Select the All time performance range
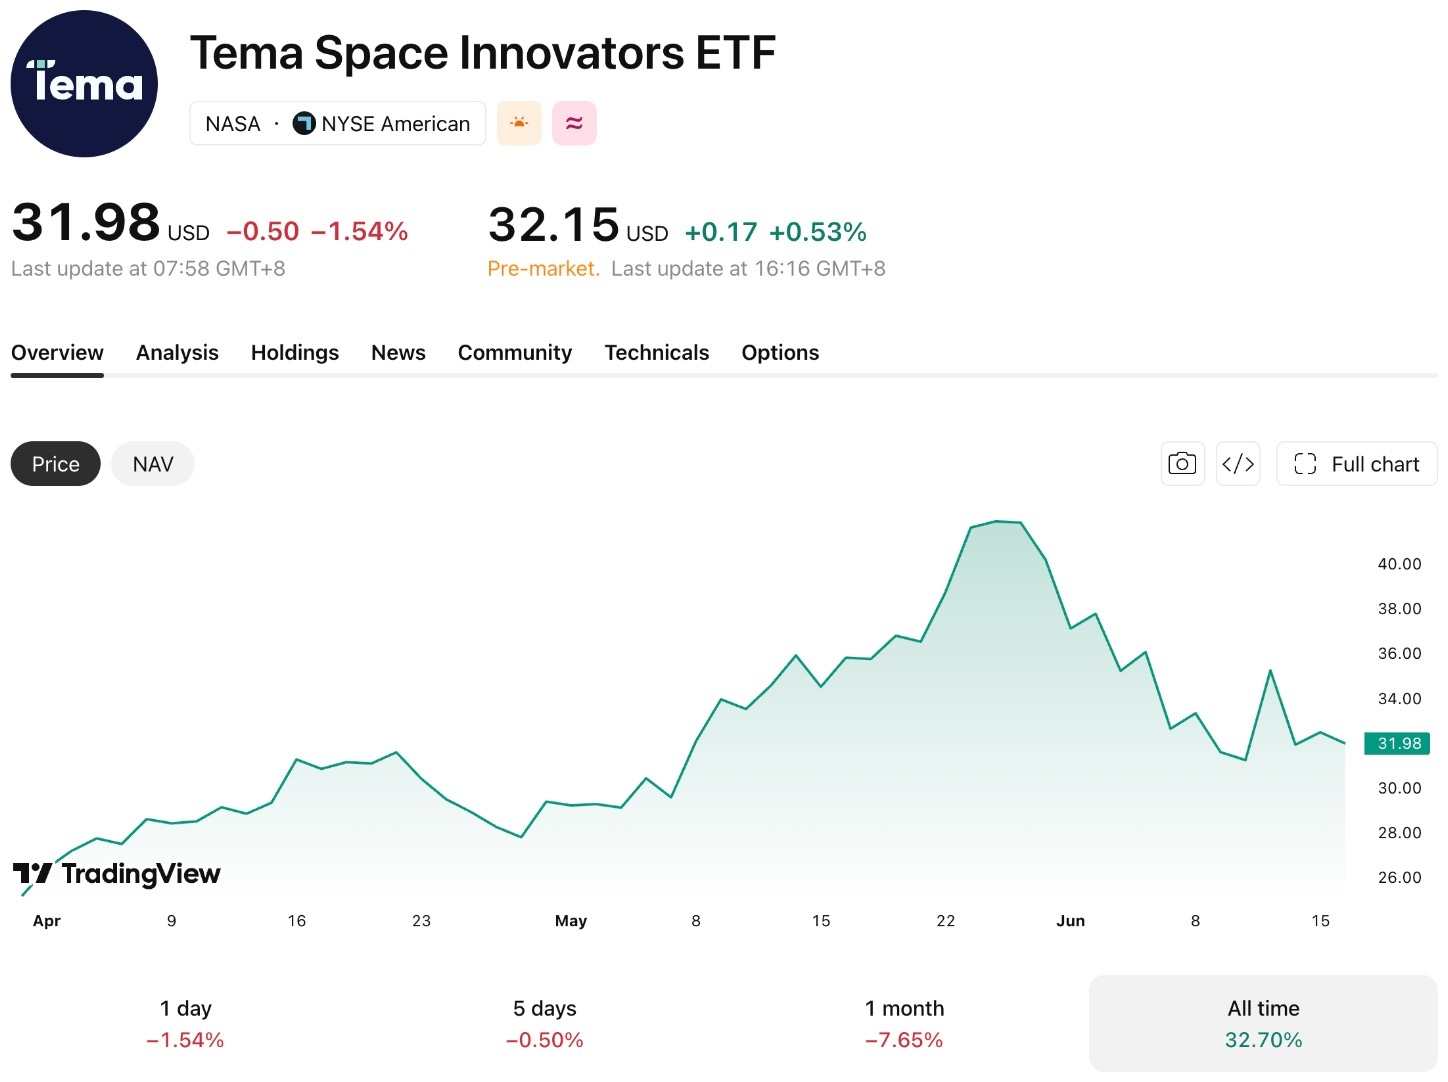Image resolution: width=1448 pixels, height=1082 pixels. coord(1263,1024)
